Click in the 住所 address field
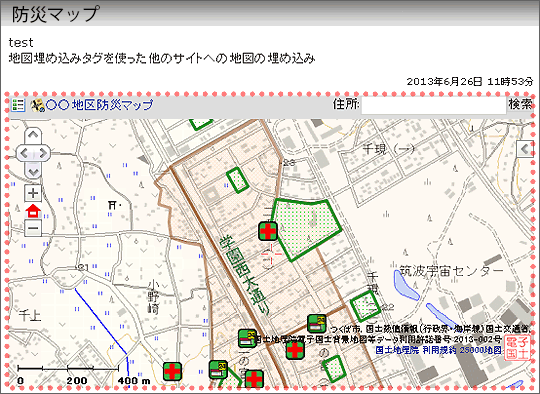The image size is (540, 394). point(434,105)
